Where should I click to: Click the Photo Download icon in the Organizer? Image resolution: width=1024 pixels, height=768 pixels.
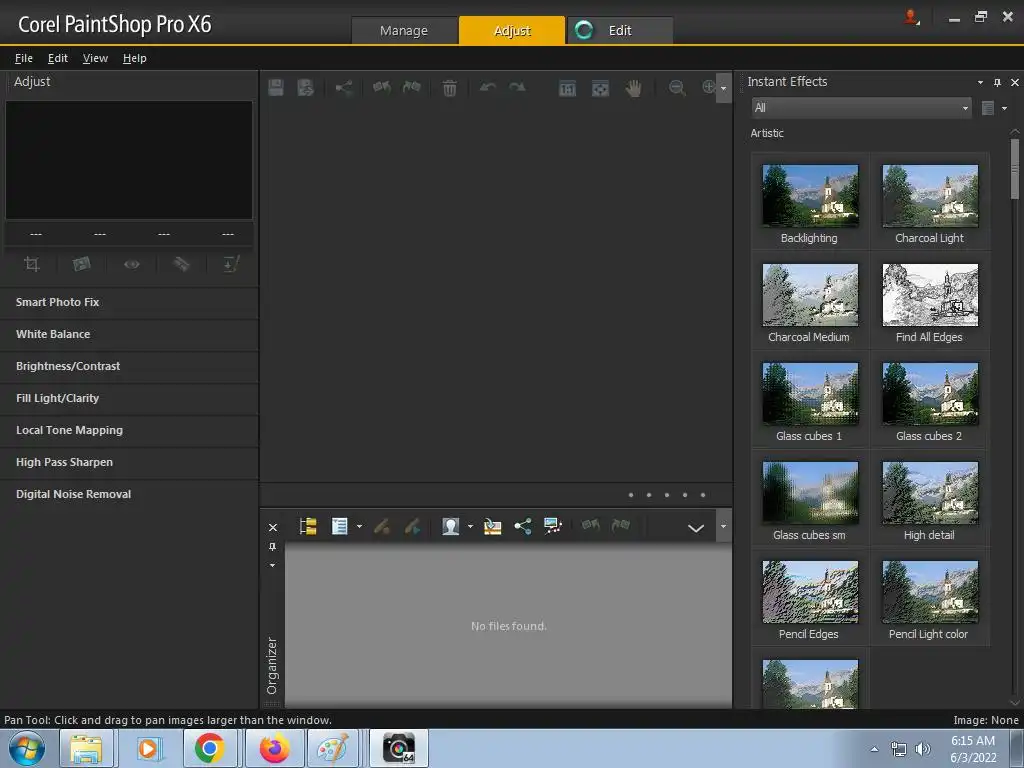click(x=492, y=526)
